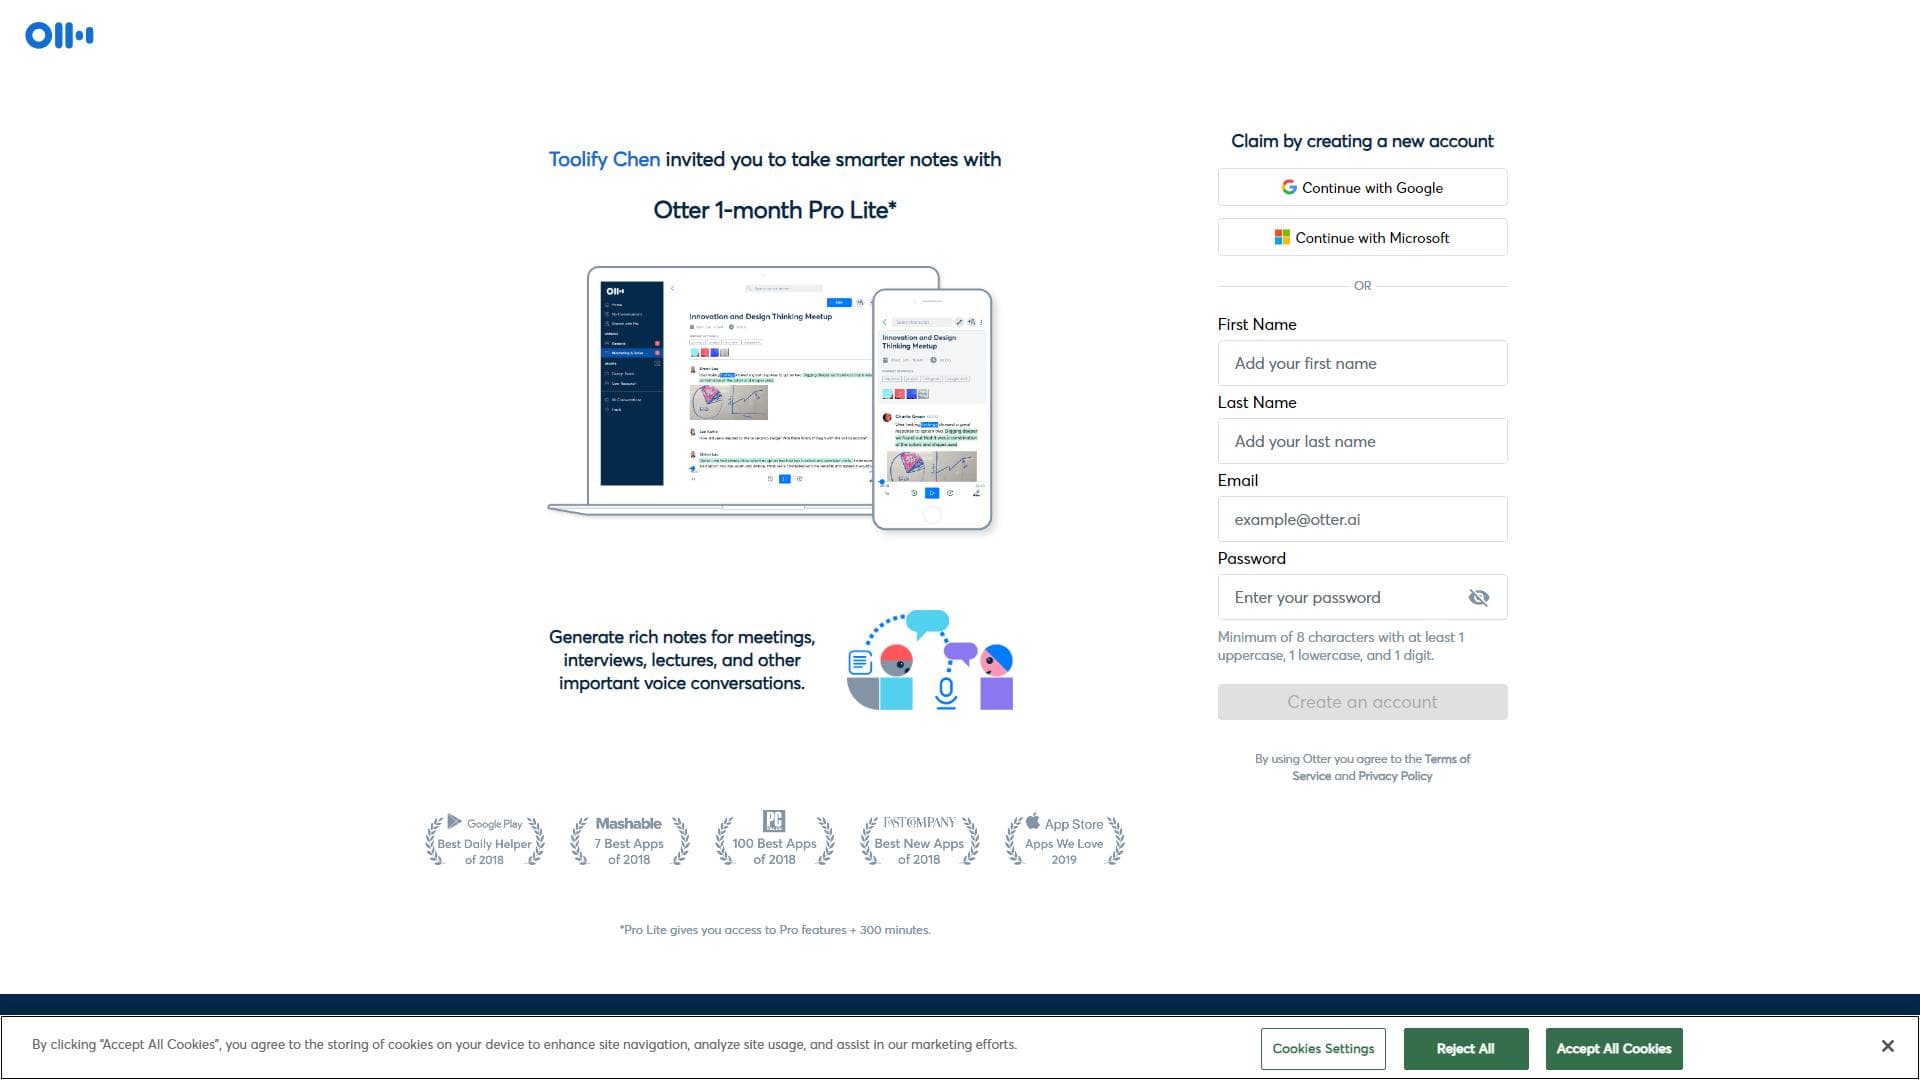Select the Email input box
Image resolution: width=1920 pixels, height=1080 pixels.
1362,520
